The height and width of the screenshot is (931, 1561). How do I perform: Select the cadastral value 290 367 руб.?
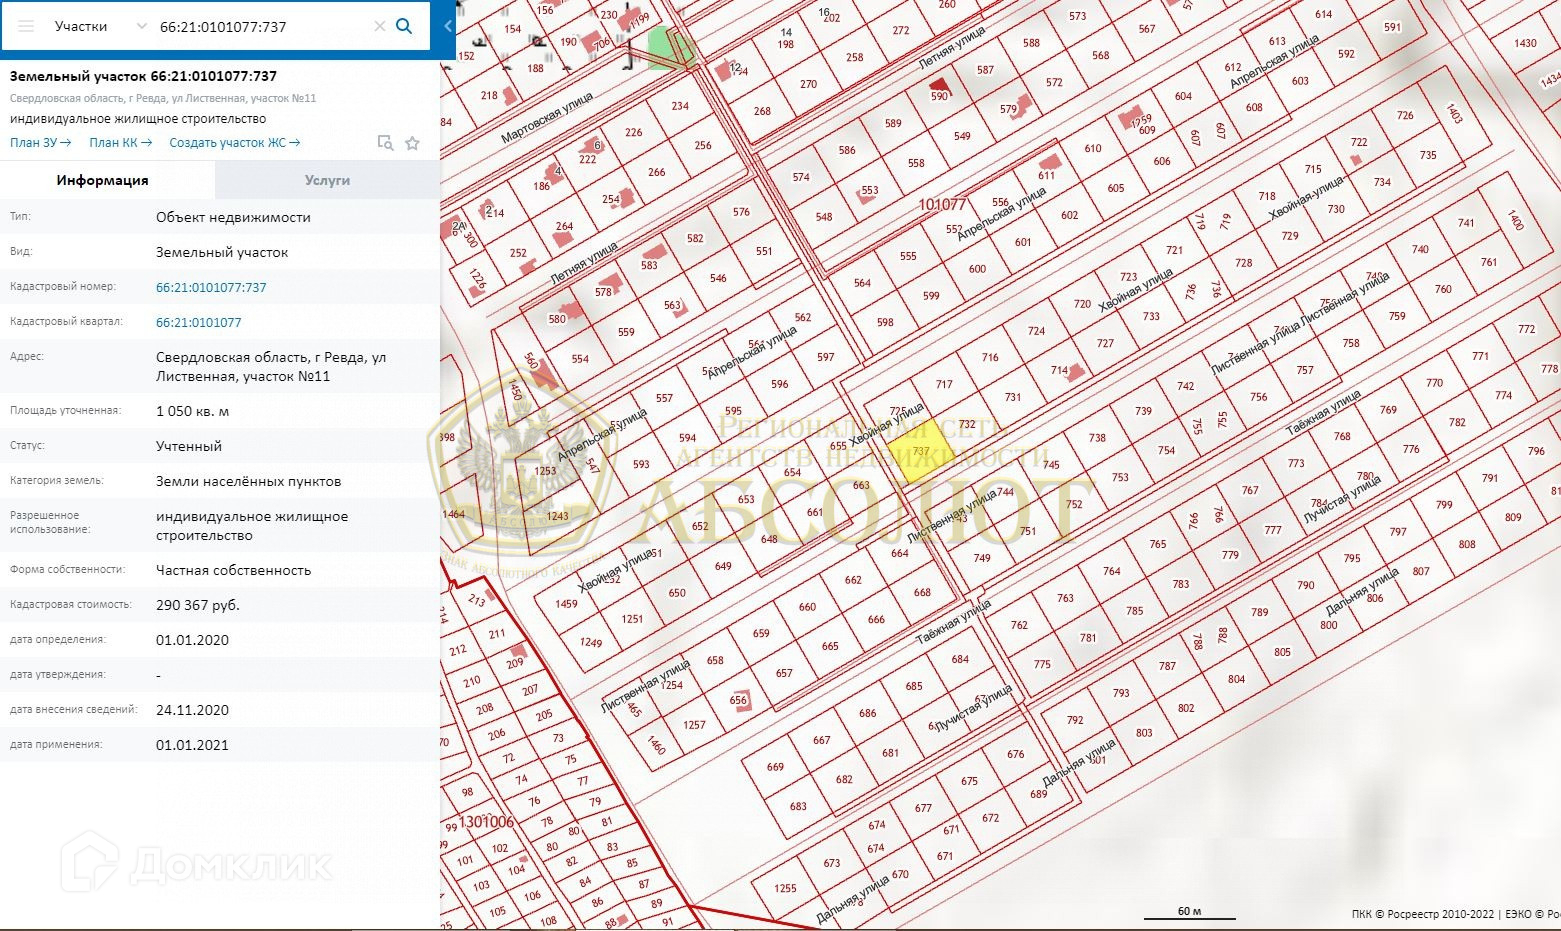(198, 605)
